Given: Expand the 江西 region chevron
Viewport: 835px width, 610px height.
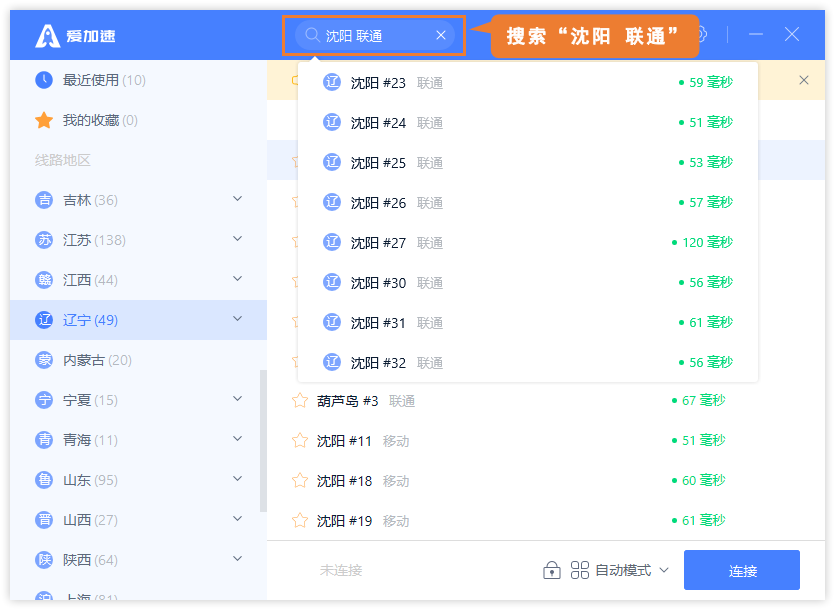Looking at the screenshot, I should 238,279.
